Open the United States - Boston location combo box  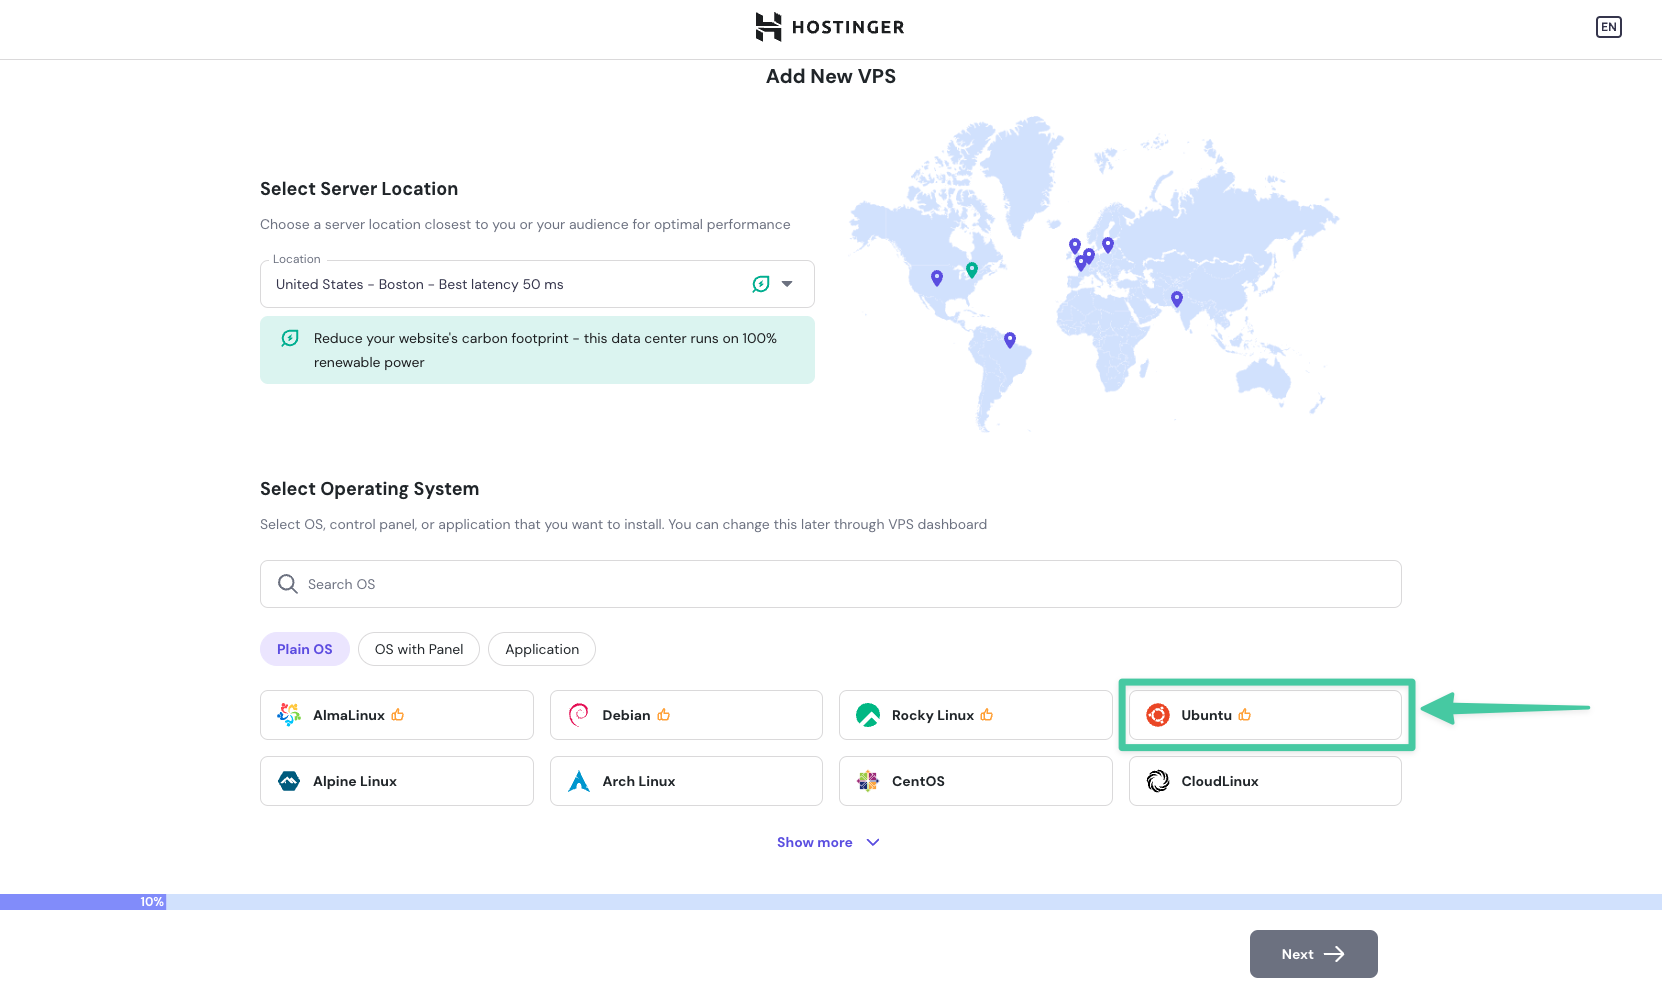pyautogui.click(x=537, y=284)
